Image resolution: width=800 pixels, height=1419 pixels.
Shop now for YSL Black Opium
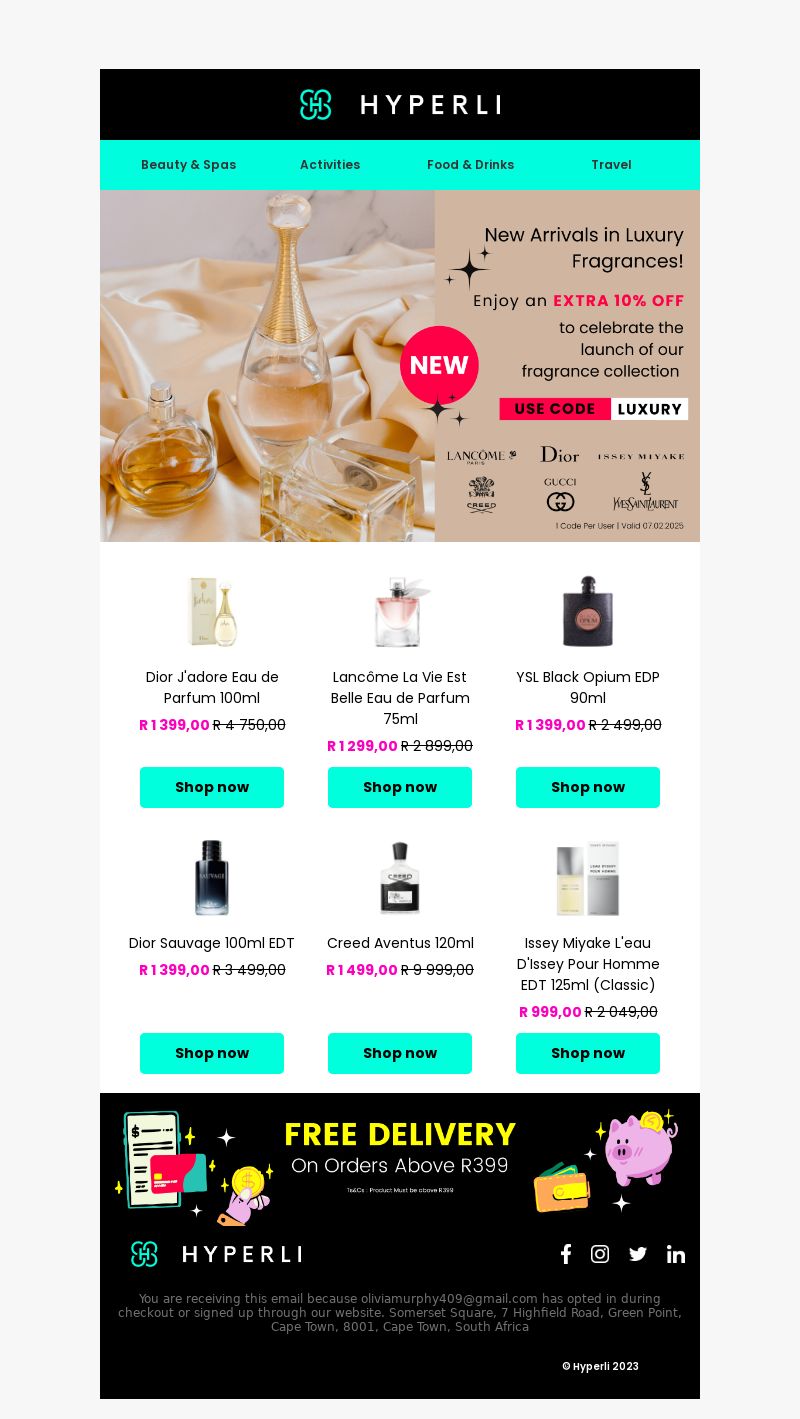pos(588,787)
